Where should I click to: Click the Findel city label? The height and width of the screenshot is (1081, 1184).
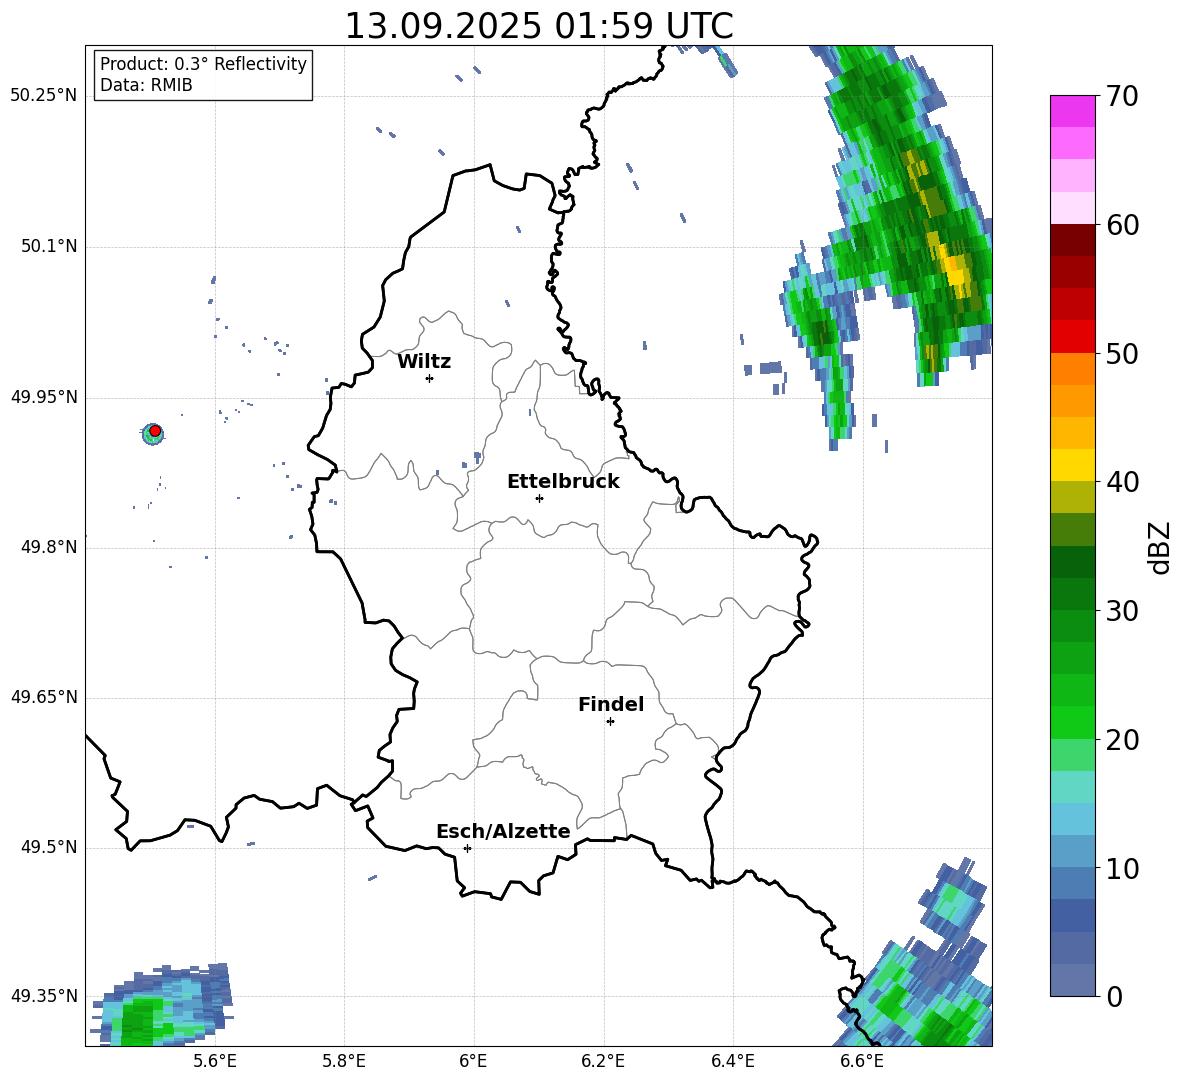click(x=611, y=704)
